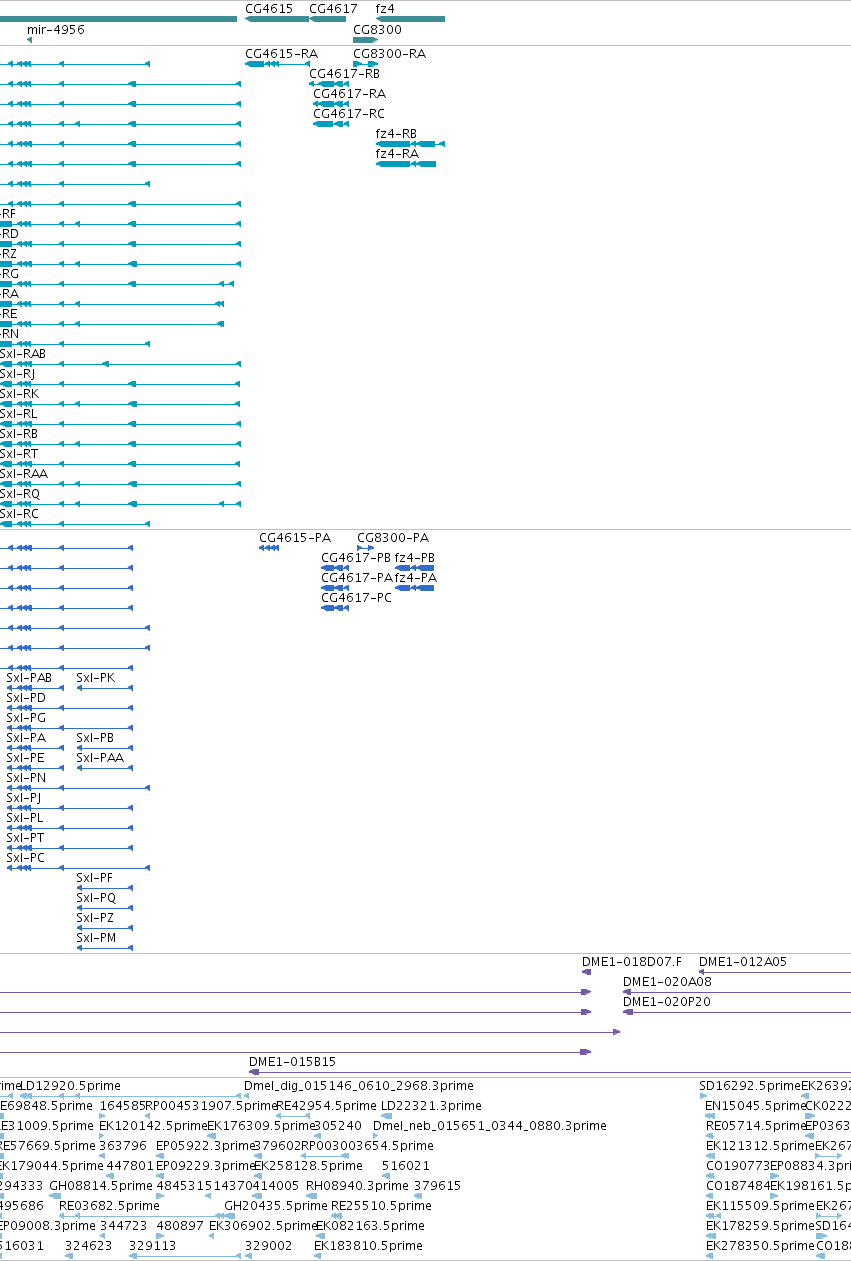Screen dimensions: 851x1261
Task: Click EST label EK278350.5prime
Action: point(760,1245)
